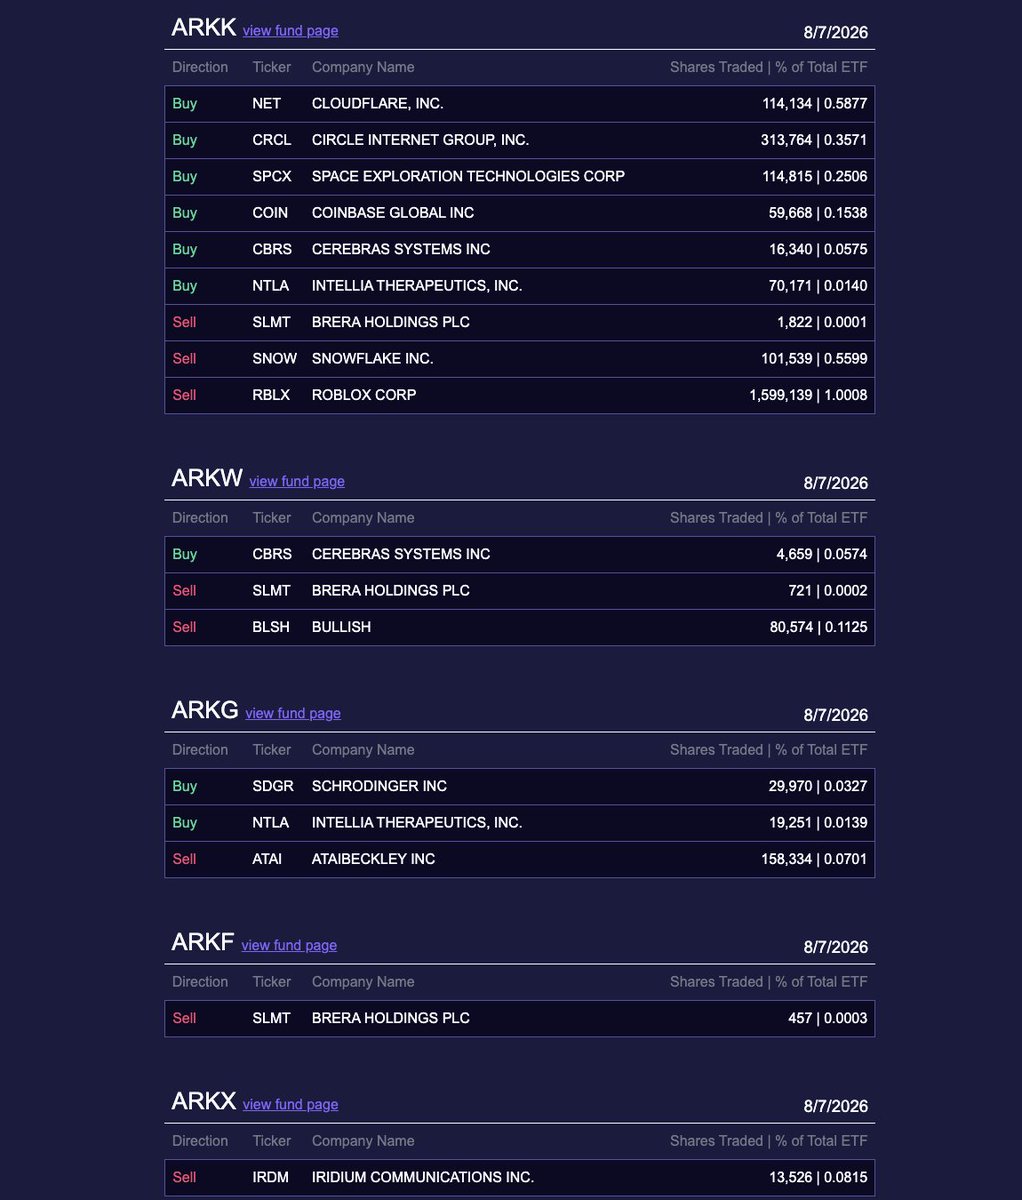Open ARKX view fund page link
Screen dimensions: 1022x1200
(290, 1105)
